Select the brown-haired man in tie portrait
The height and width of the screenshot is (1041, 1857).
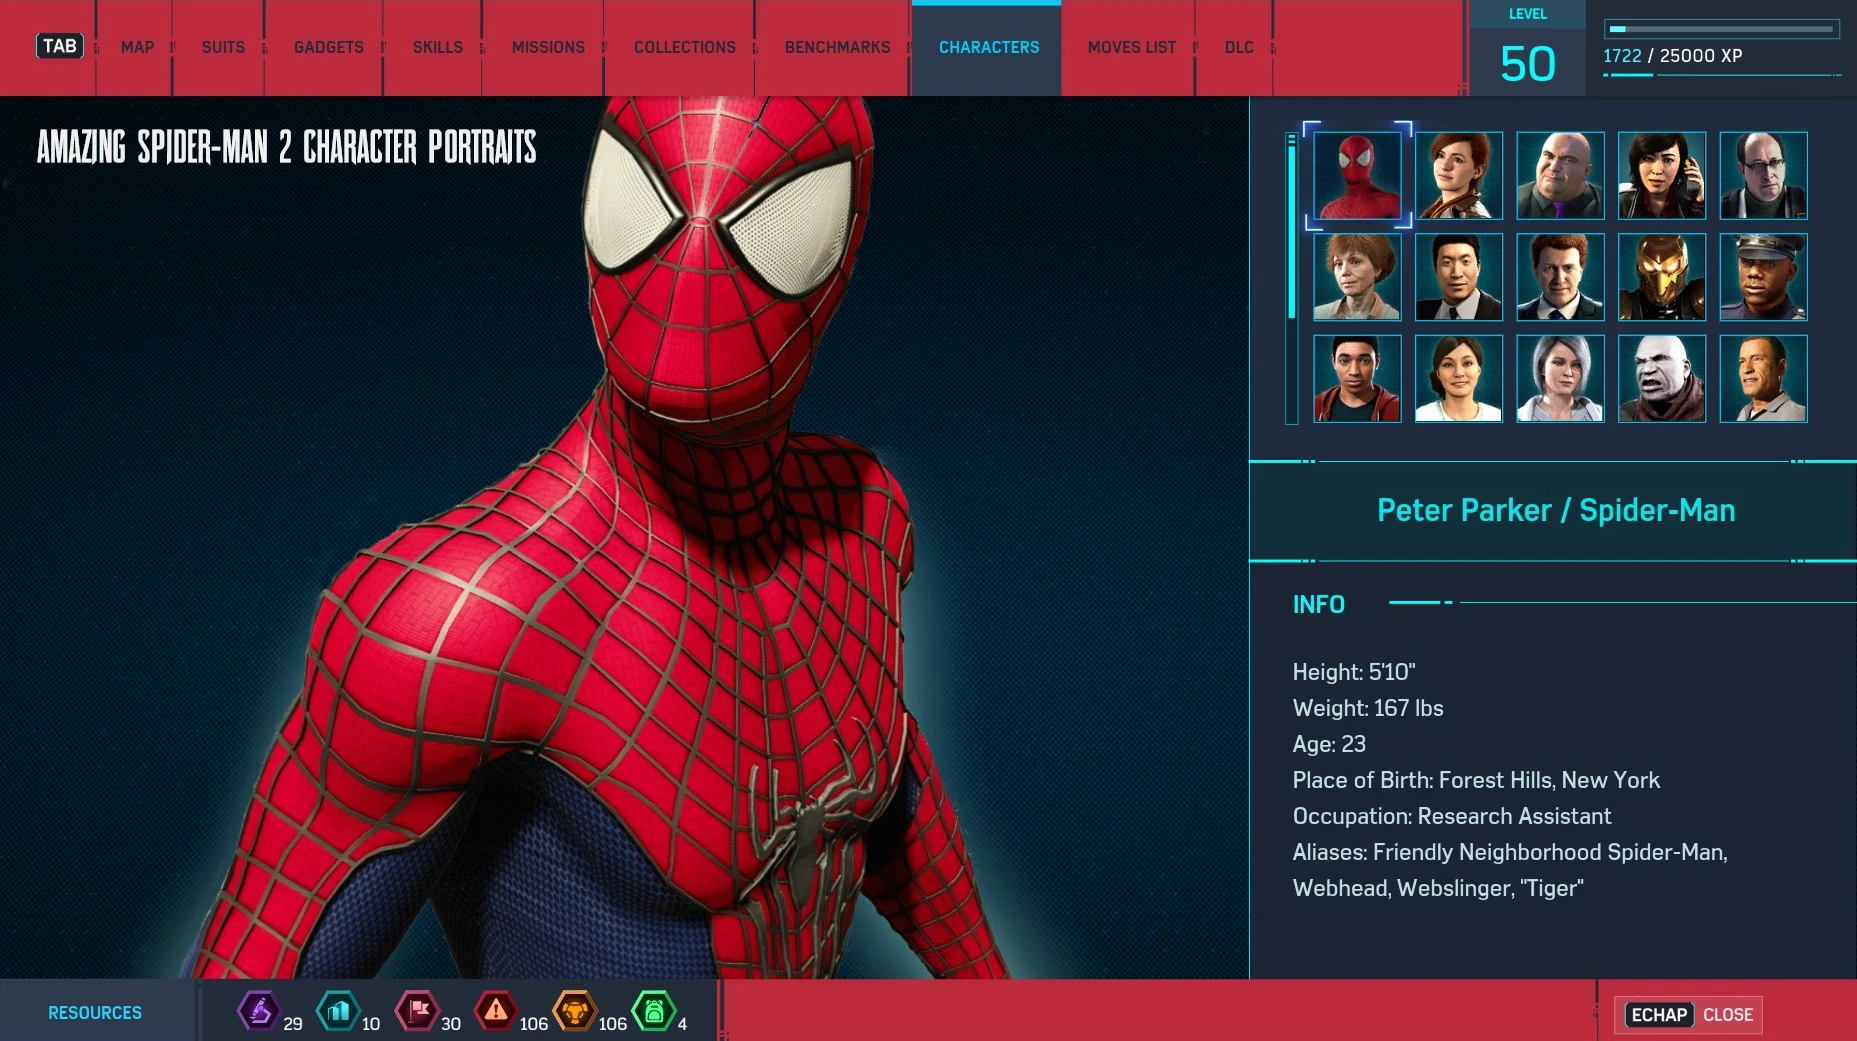[1560, 277]
